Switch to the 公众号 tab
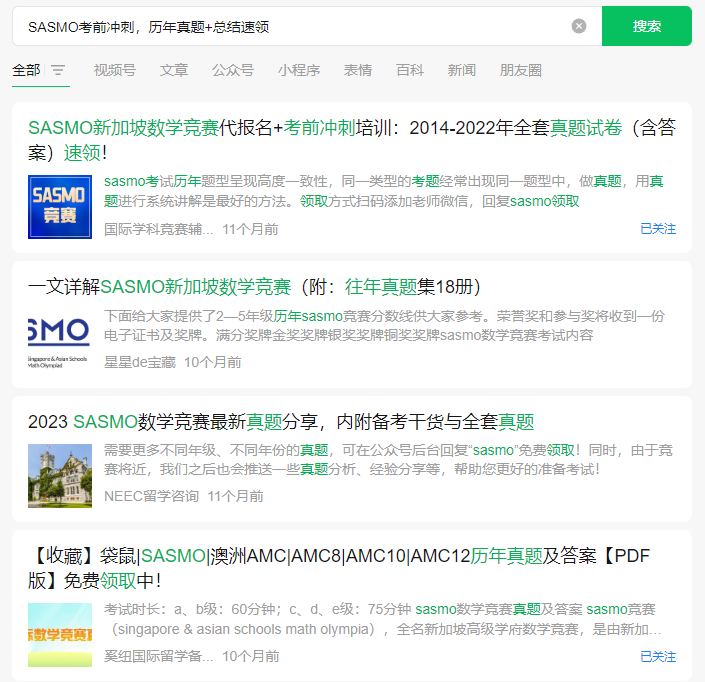Image resolution: width=705 pixels, height=682 pixels. [233, 70]
